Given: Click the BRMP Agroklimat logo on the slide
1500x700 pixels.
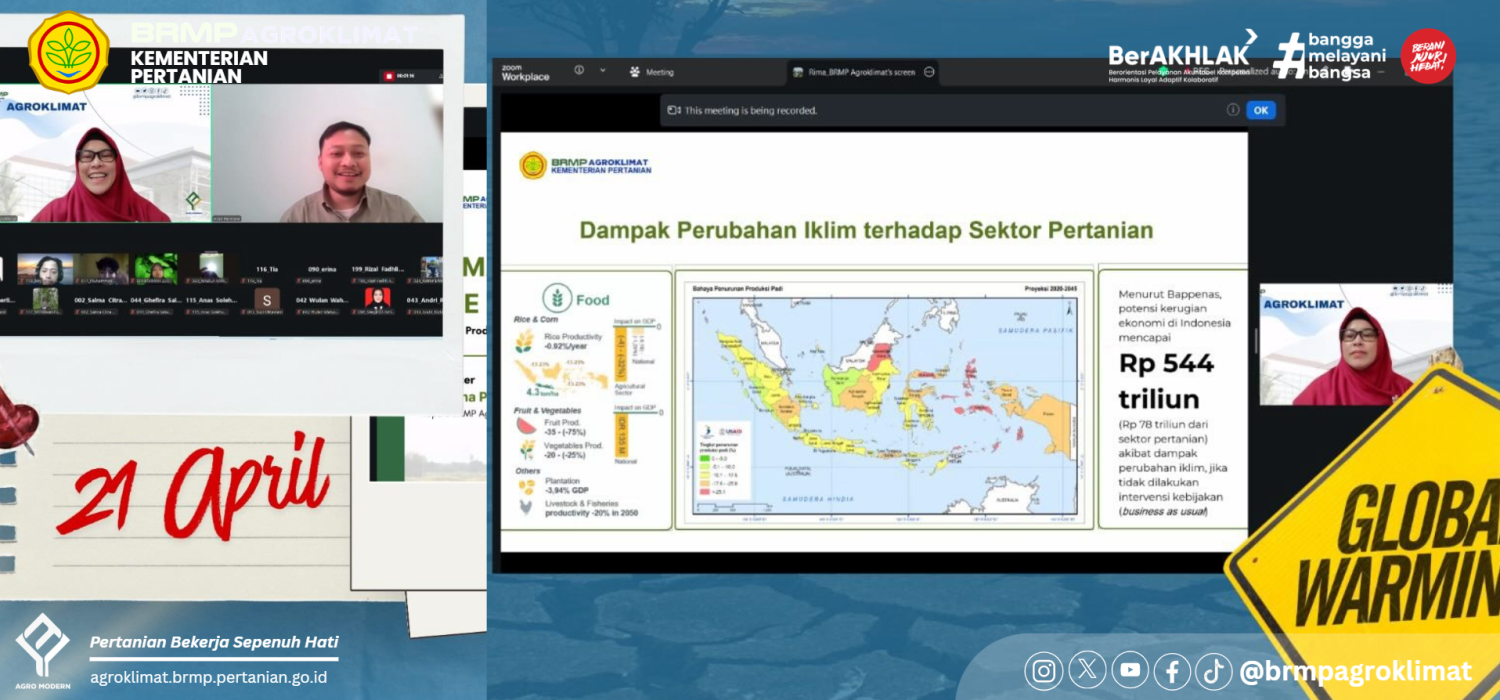Looking at the screenshot, I should (585, 165).
